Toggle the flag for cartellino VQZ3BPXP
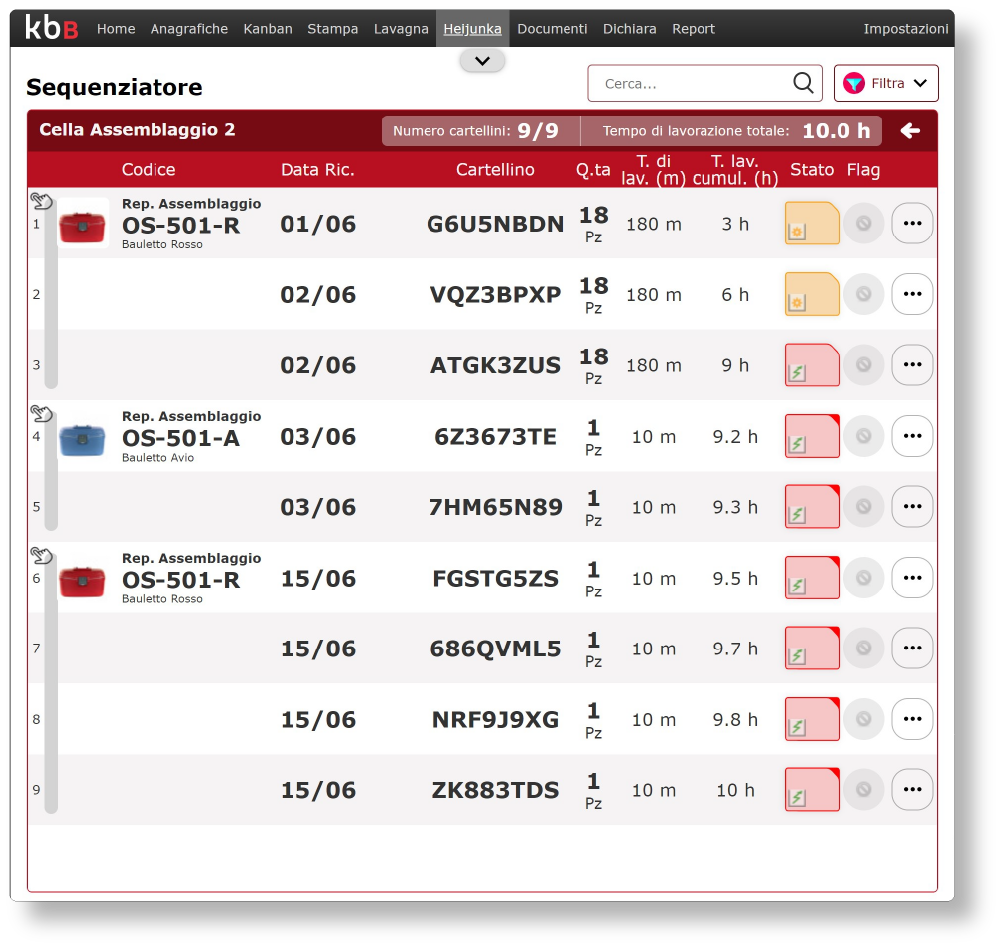The image size is (1002, 949). 863,295
